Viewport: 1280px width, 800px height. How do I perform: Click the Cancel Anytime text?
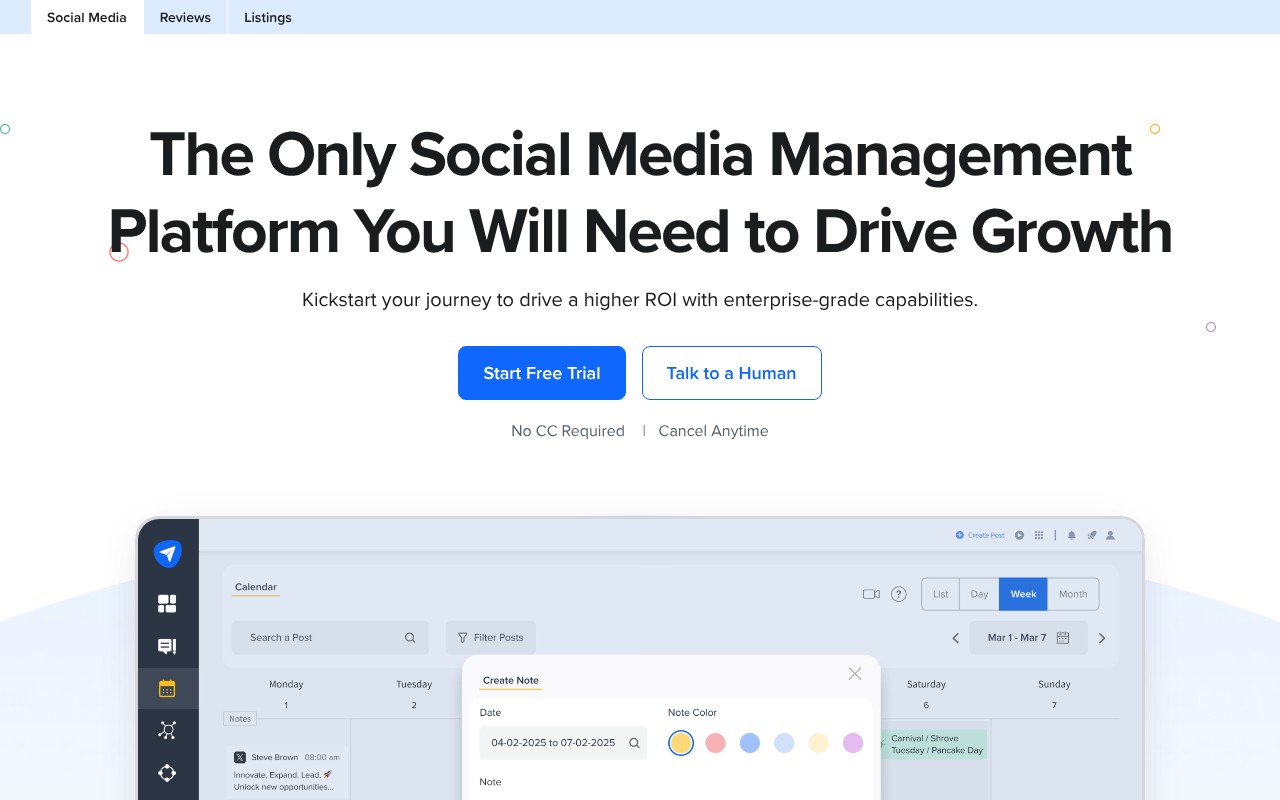click(x=713, y=431)
